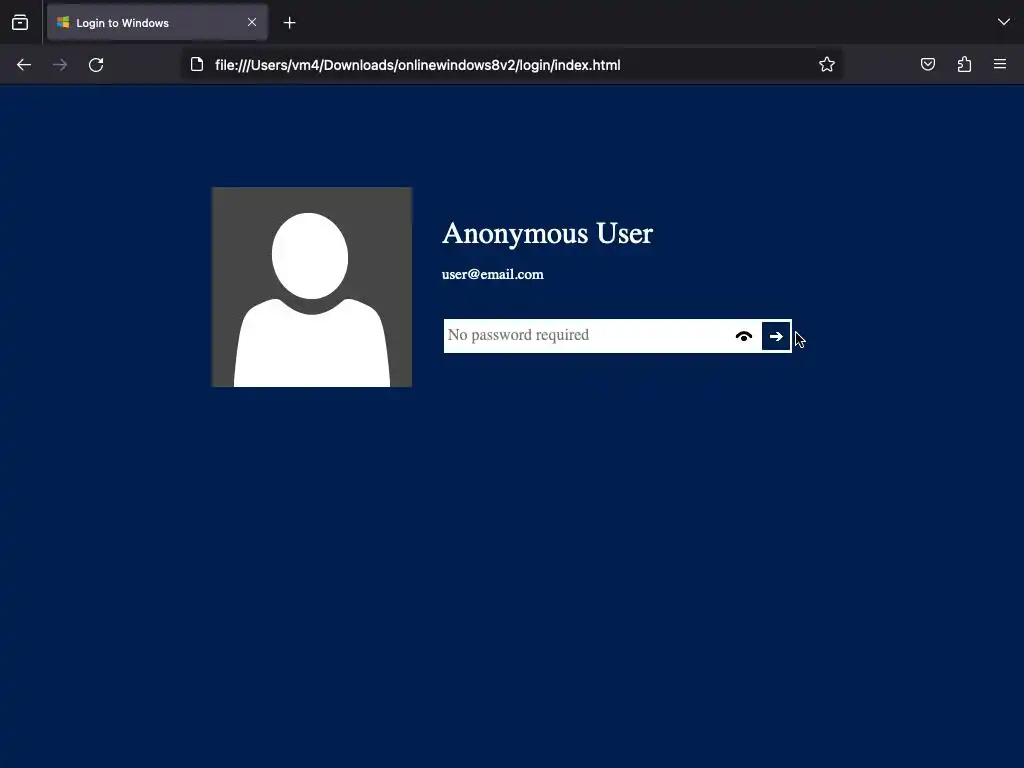Click the Anonymous User avatar picture
Viewport: 1024px width, 768px height.
click(x=312, y=287)
